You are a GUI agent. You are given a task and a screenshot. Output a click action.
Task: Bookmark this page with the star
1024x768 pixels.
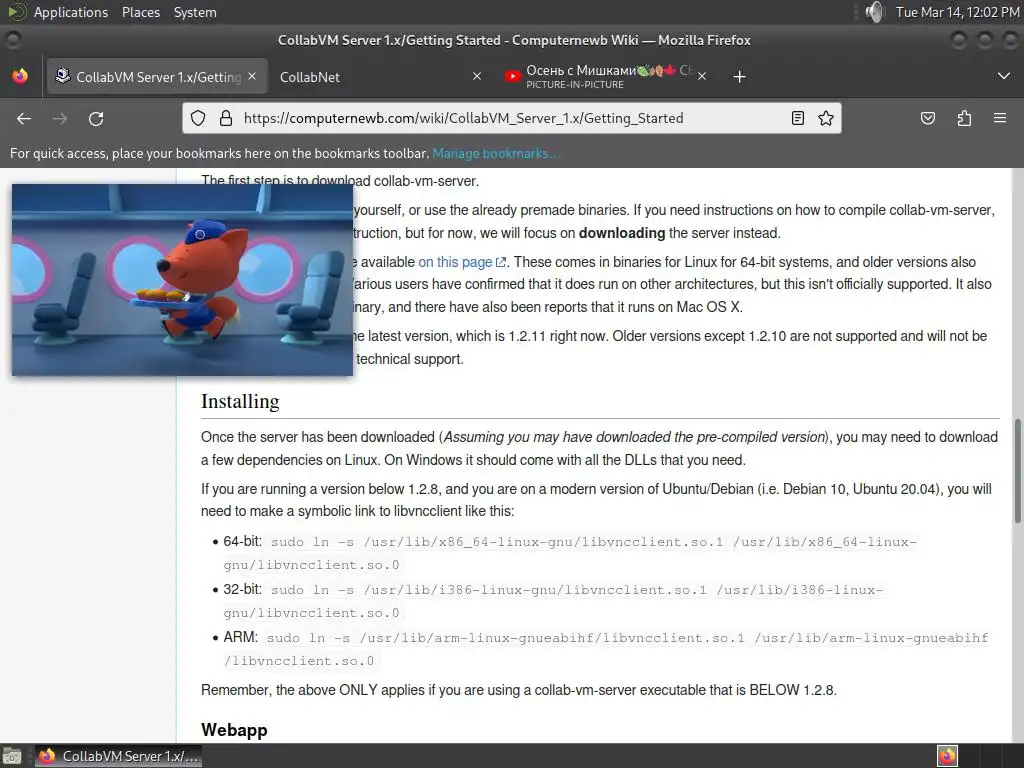(x=825, y=118)
